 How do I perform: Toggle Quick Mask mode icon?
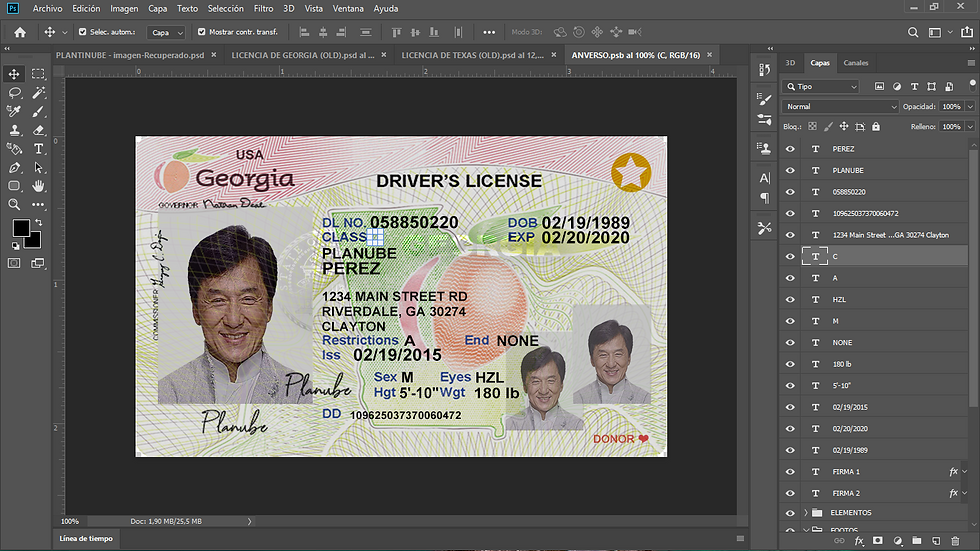click(x=14, y=263)
